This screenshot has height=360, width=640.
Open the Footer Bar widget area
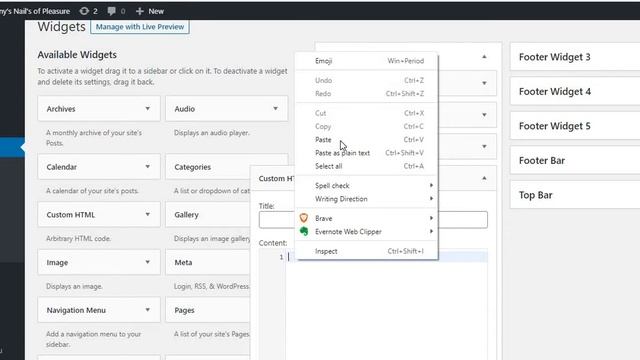click(x=575, y=160)
